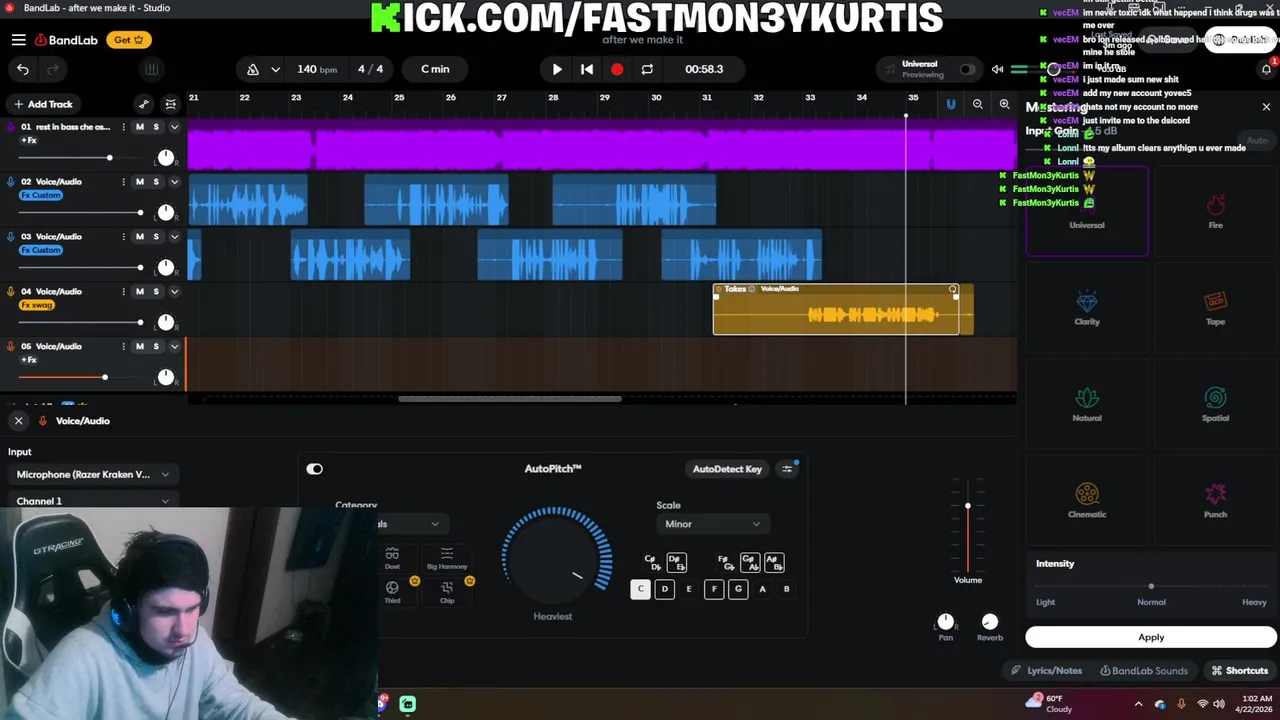The height and width of the screenshot is (720, 1280).
Task: Mute track 04 Voice/Audio
Action: 140,292
